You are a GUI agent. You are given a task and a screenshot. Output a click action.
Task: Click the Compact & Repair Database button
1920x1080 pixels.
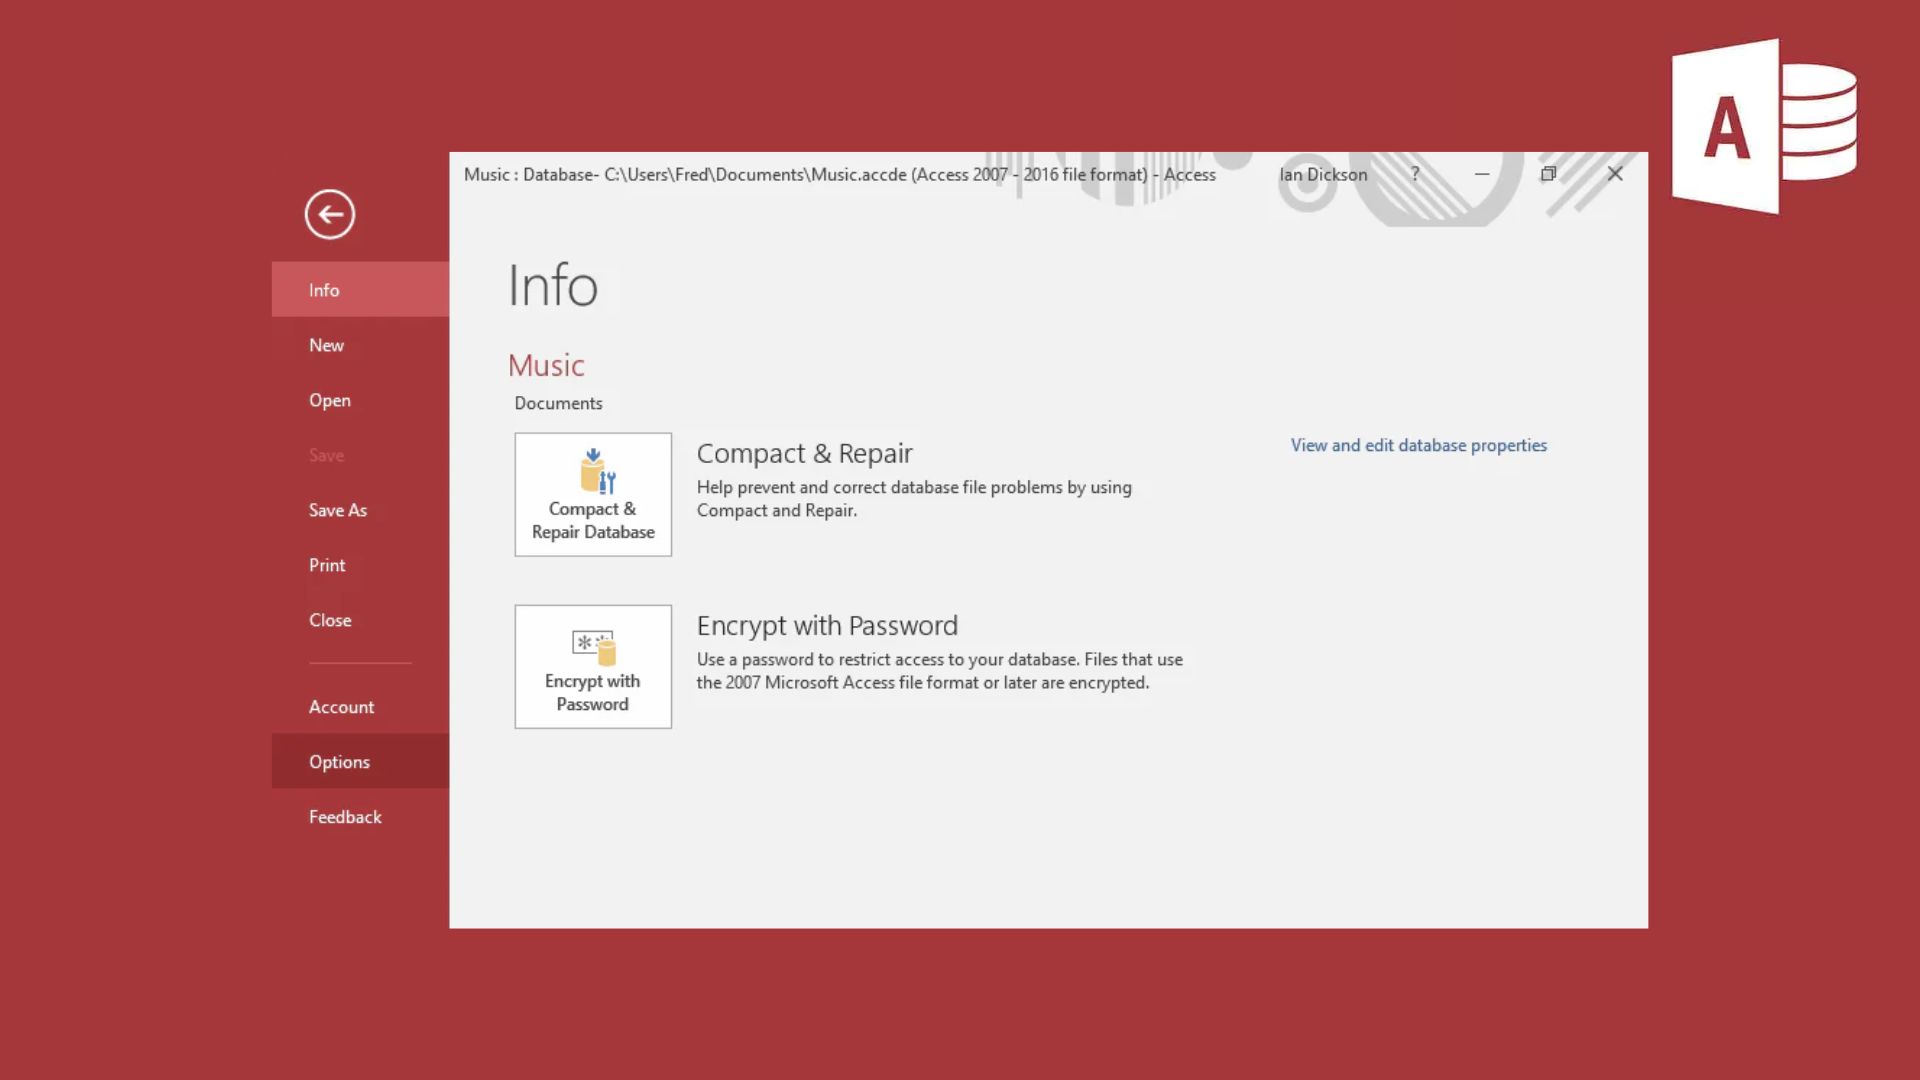tap(593, 494)
